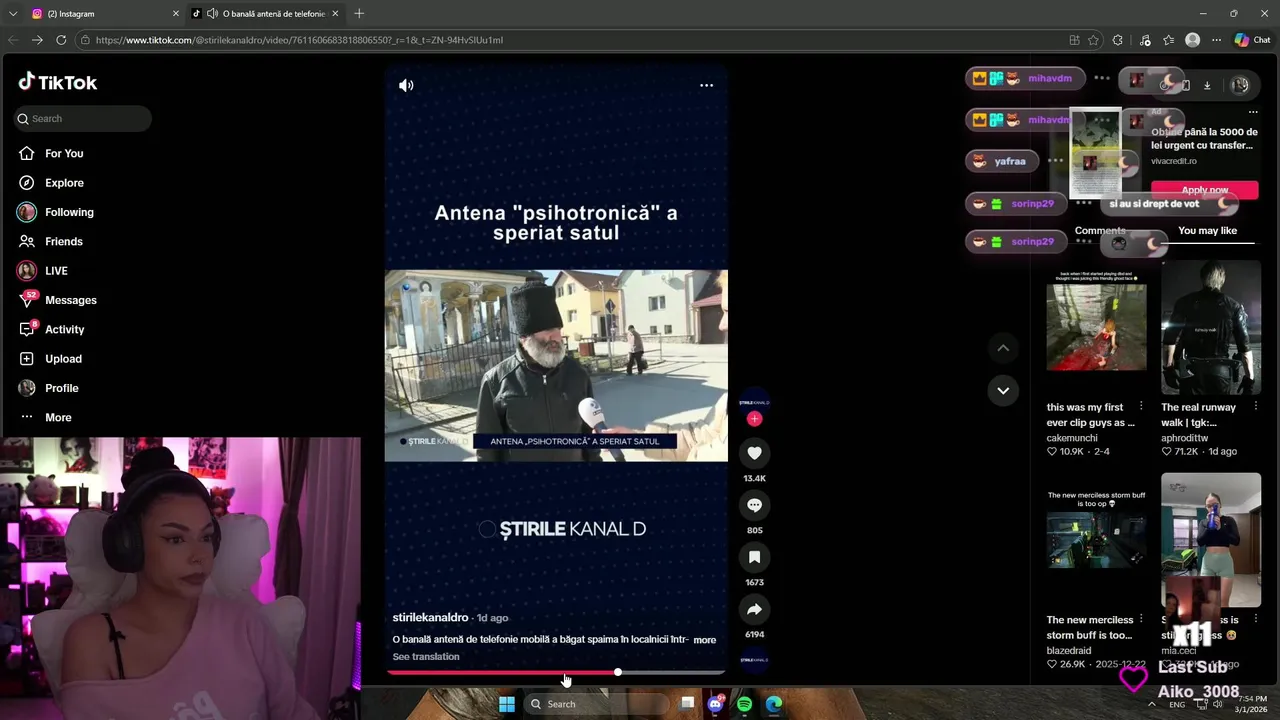Open merciless storm buff video thumbnail

[x=1096, y=540]
